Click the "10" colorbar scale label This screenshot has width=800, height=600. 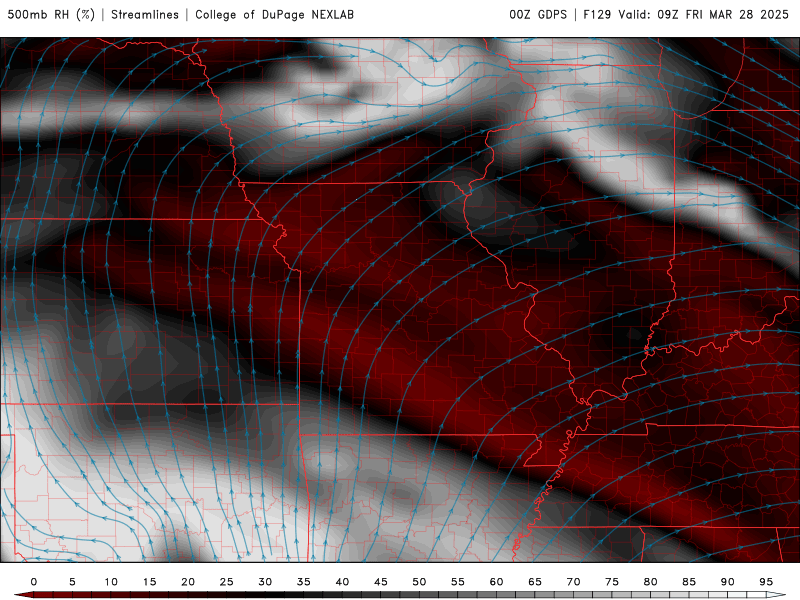[111, 582]
